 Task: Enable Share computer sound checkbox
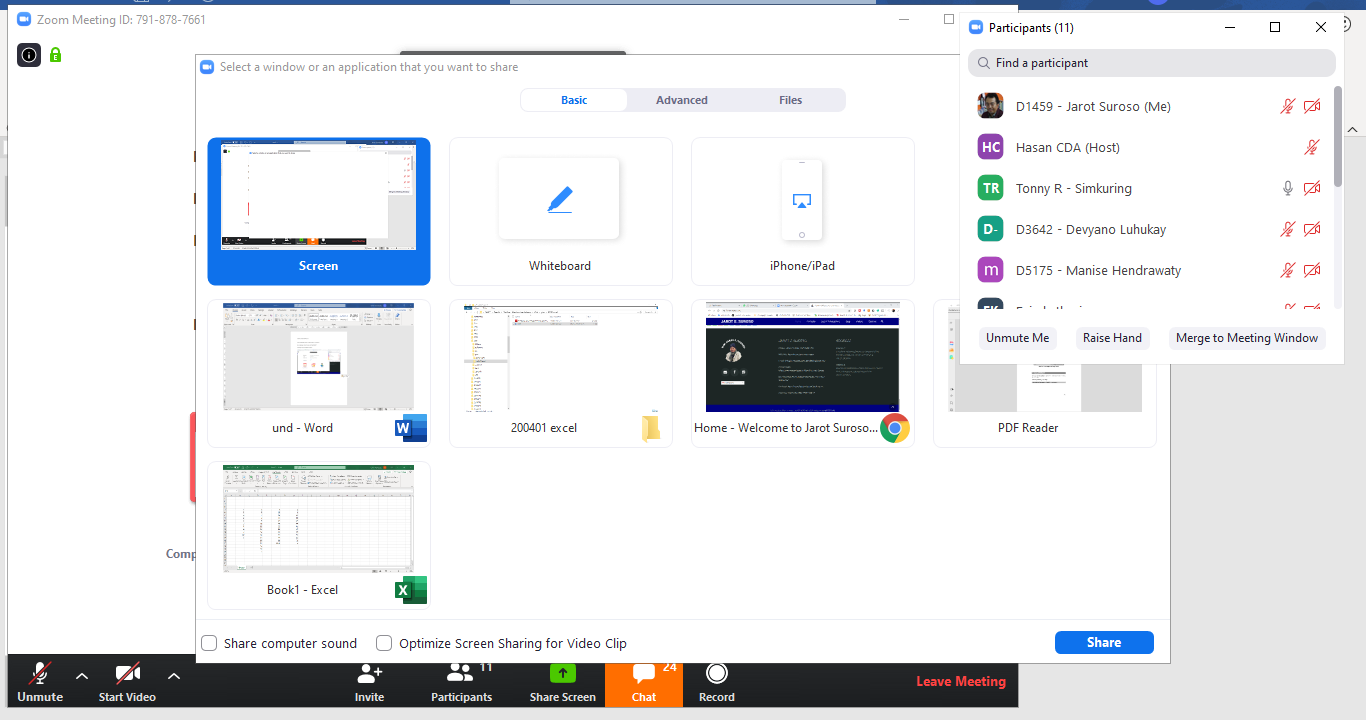tap(209, 643)
